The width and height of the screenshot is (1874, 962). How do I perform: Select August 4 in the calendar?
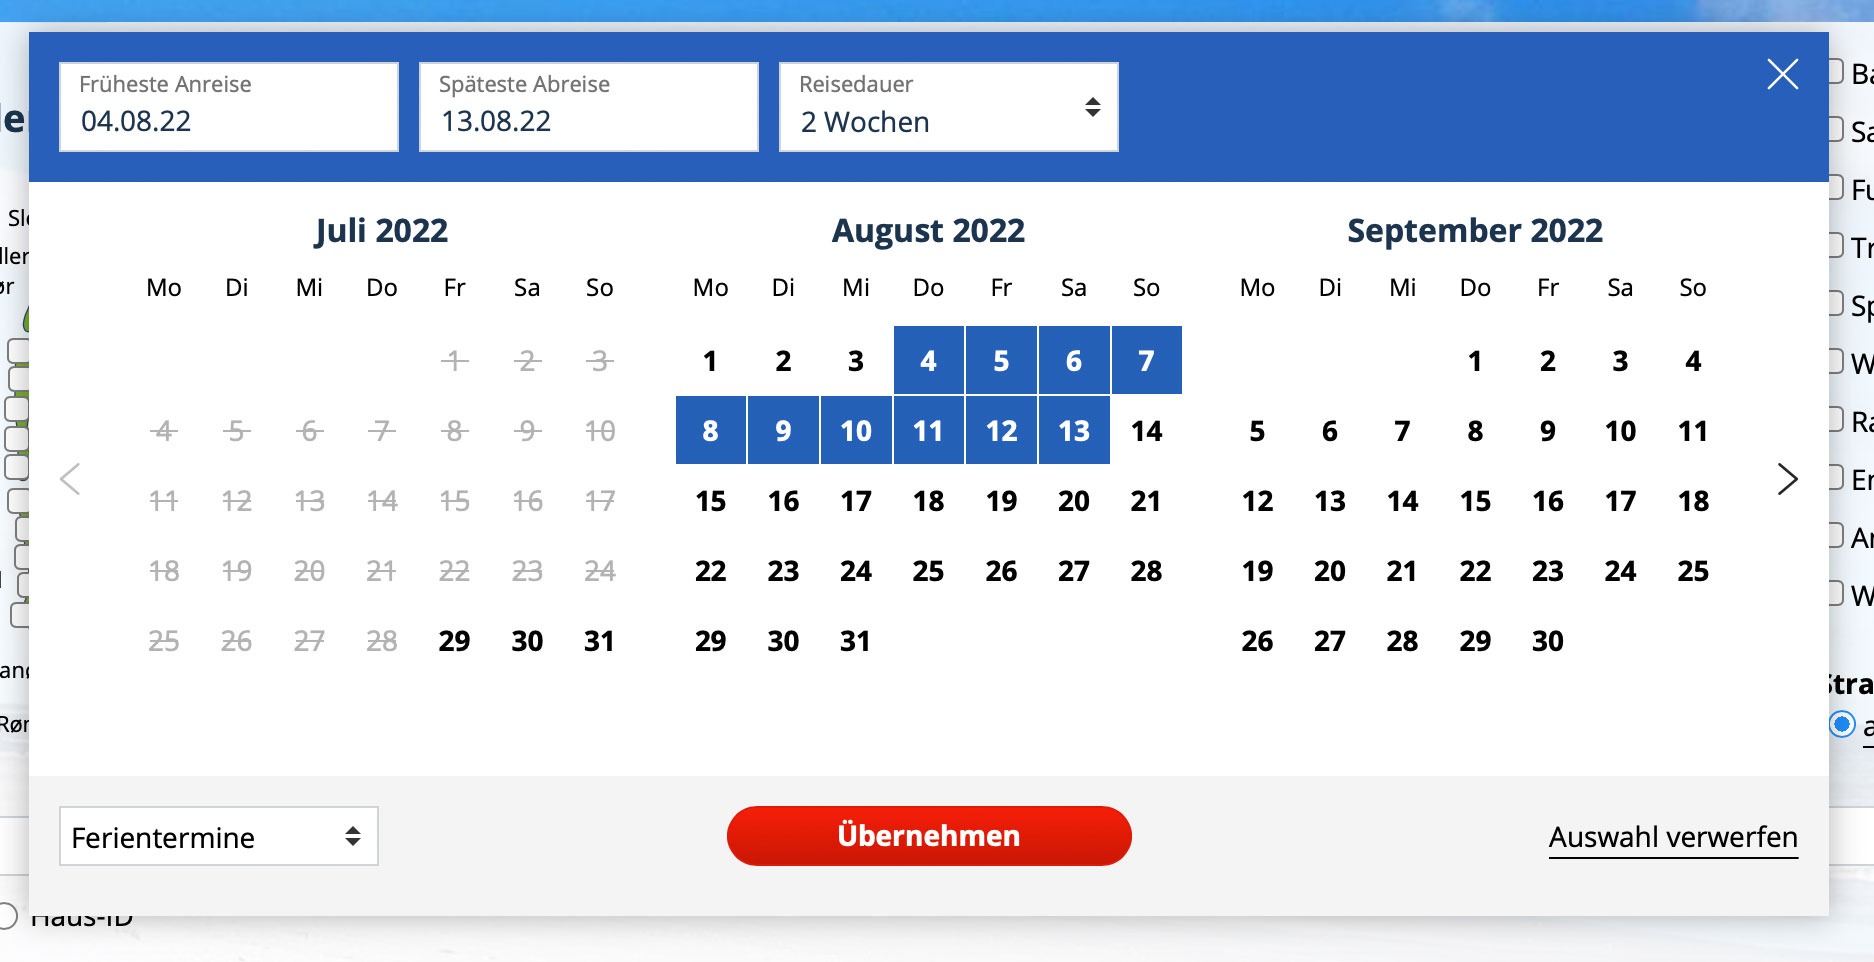[928, 361]
